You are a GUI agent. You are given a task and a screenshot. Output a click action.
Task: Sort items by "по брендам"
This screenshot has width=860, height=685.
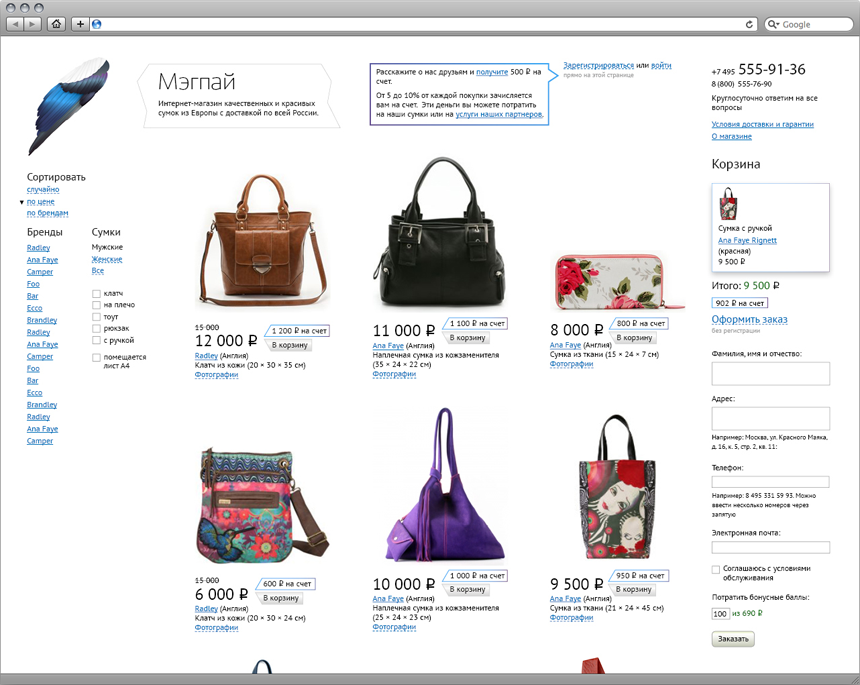click(48, 213)
